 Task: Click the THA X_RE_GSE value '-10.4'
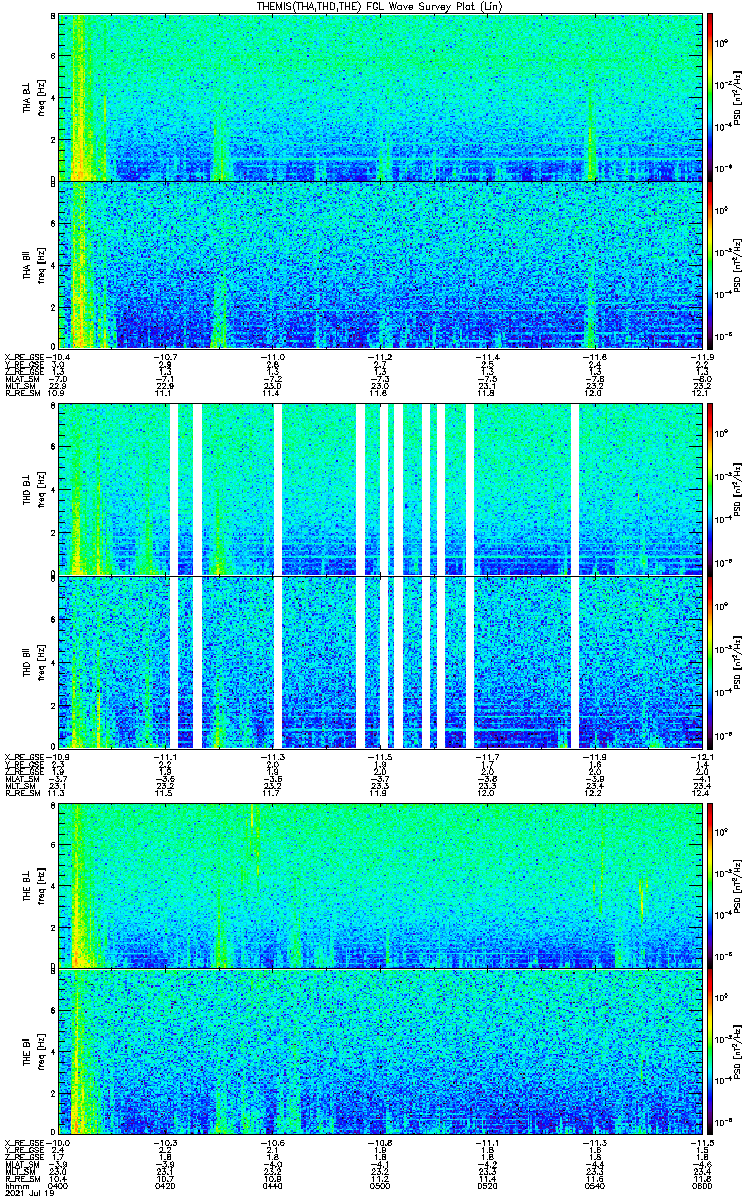point(58,357)
